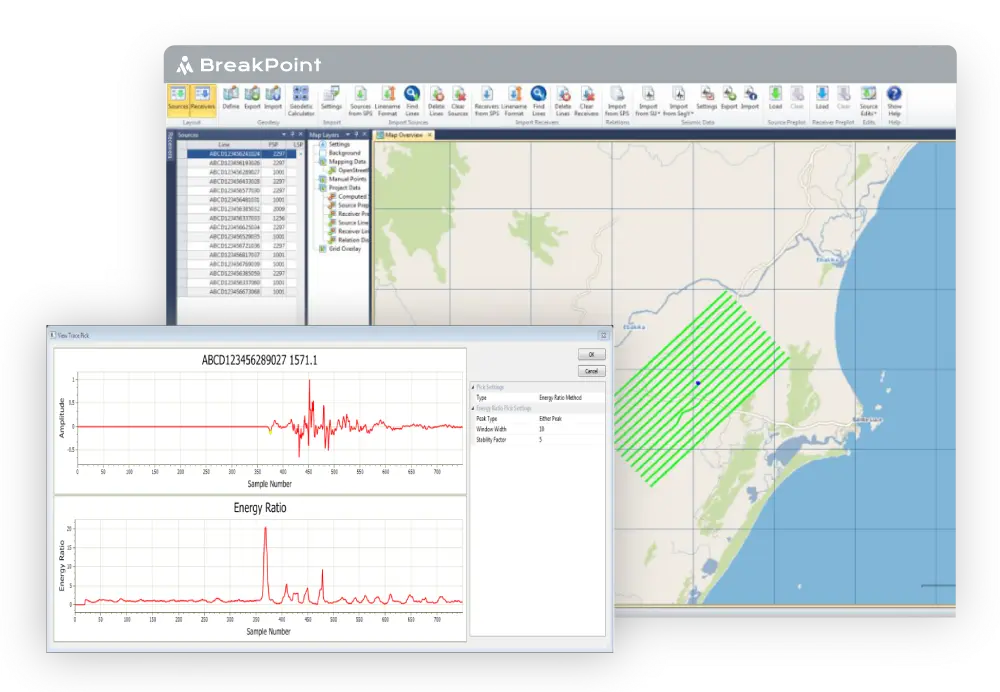Image resolution: width=1000 pixels, height=692 pixels.
Task: Open the Import group Settings
Action: (x=331, y=98)
